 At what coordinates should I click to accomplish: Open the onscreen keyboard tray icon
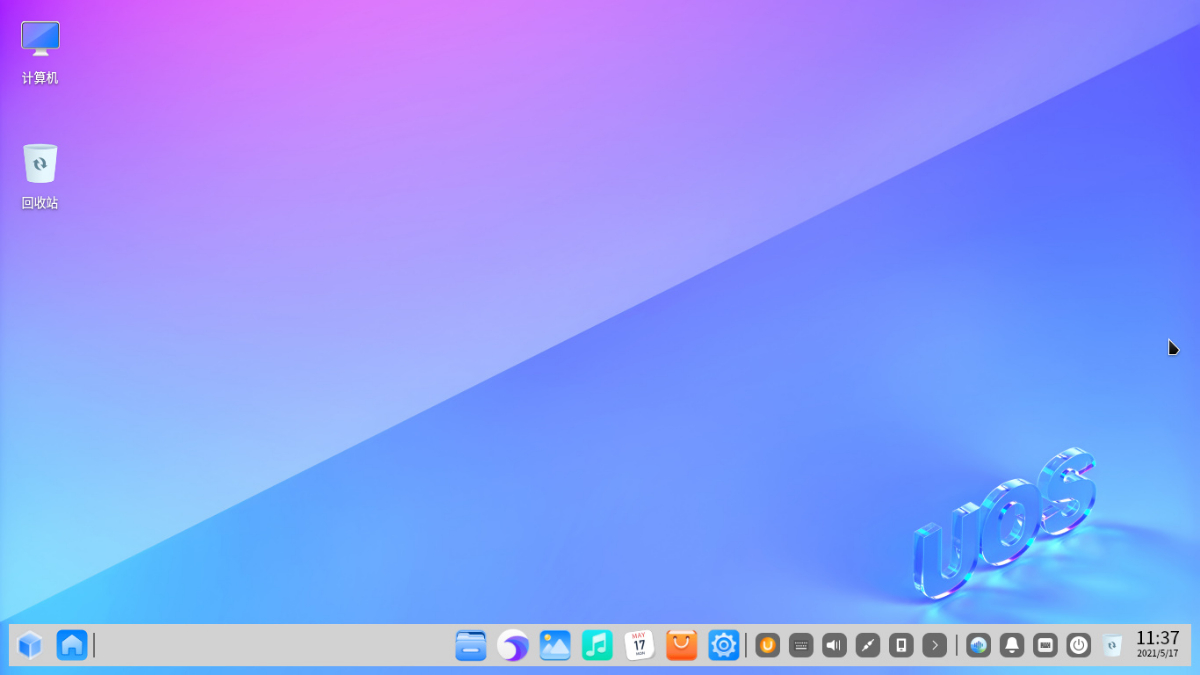point(801,645)
